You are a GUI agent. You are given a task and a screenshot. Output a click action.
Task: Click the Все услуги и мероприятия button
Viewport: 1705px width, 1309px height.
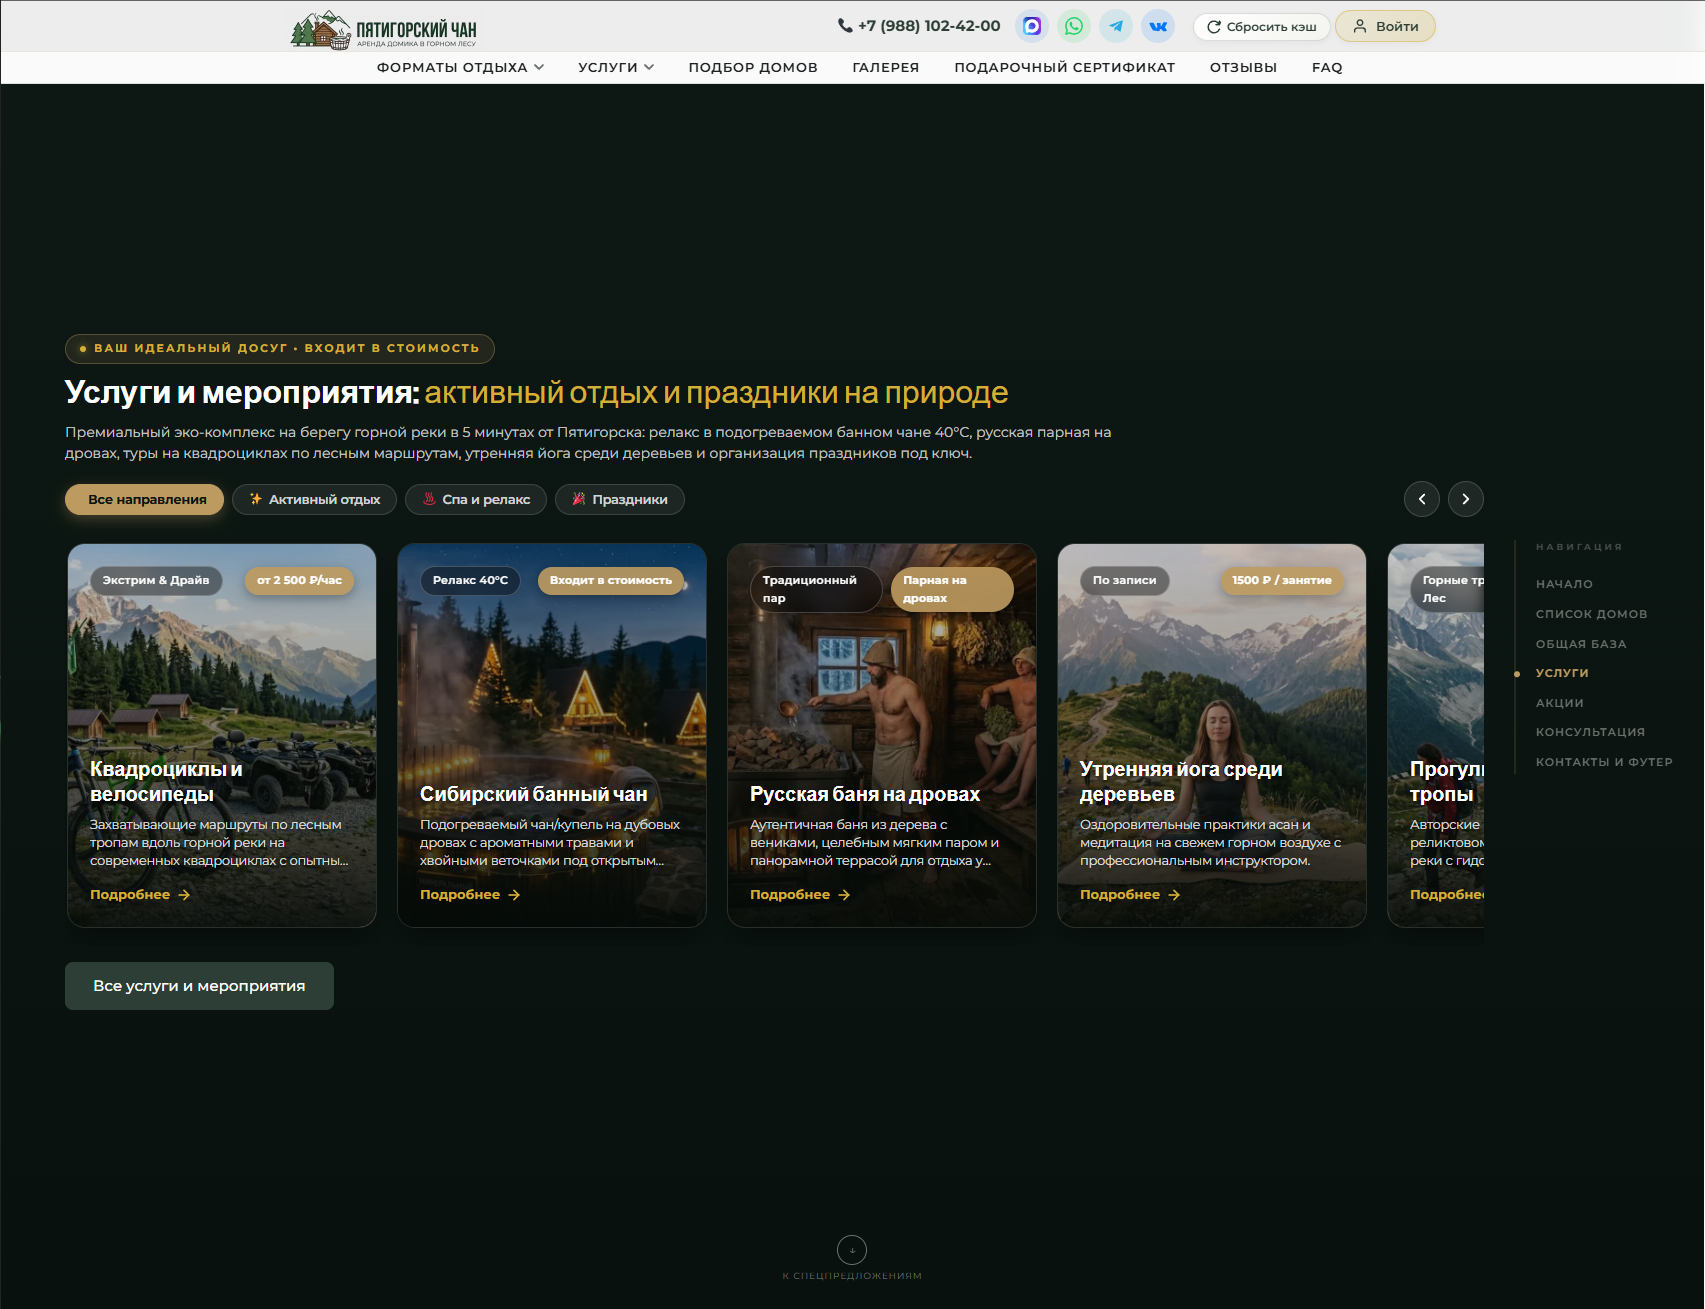pos(199,986)
